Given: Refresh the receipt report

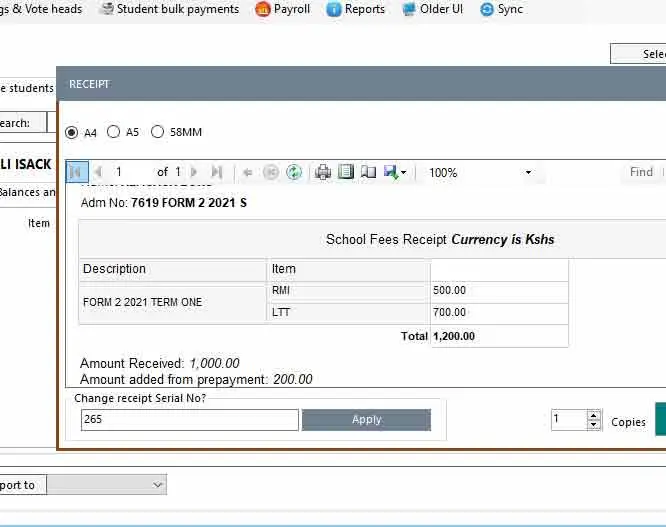Looking at the screenshot, I should (x=294, y=172).
